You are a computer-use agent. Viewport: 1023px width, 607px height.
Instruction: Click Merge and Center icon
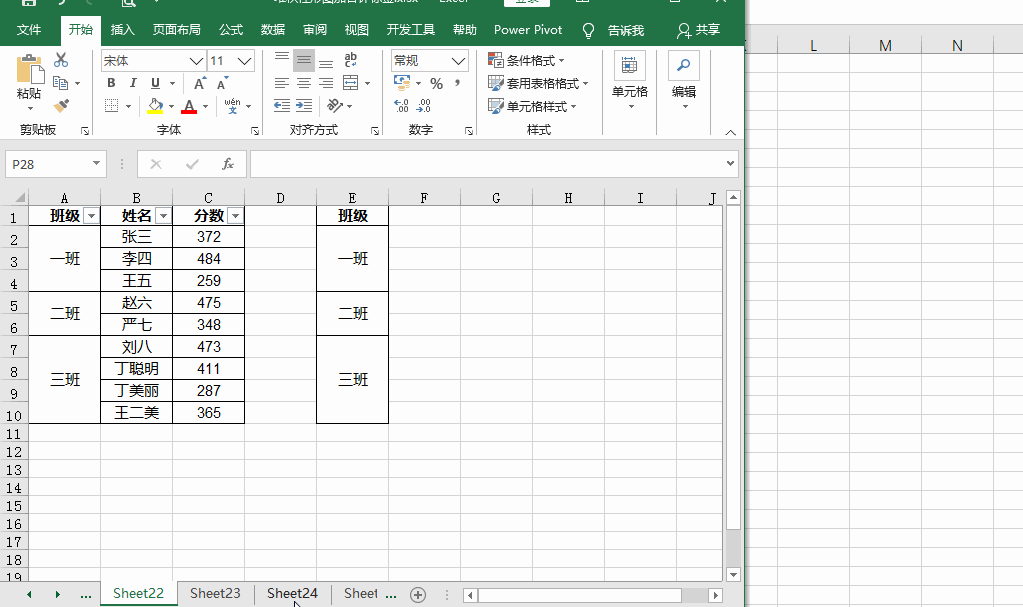(351, 83)
